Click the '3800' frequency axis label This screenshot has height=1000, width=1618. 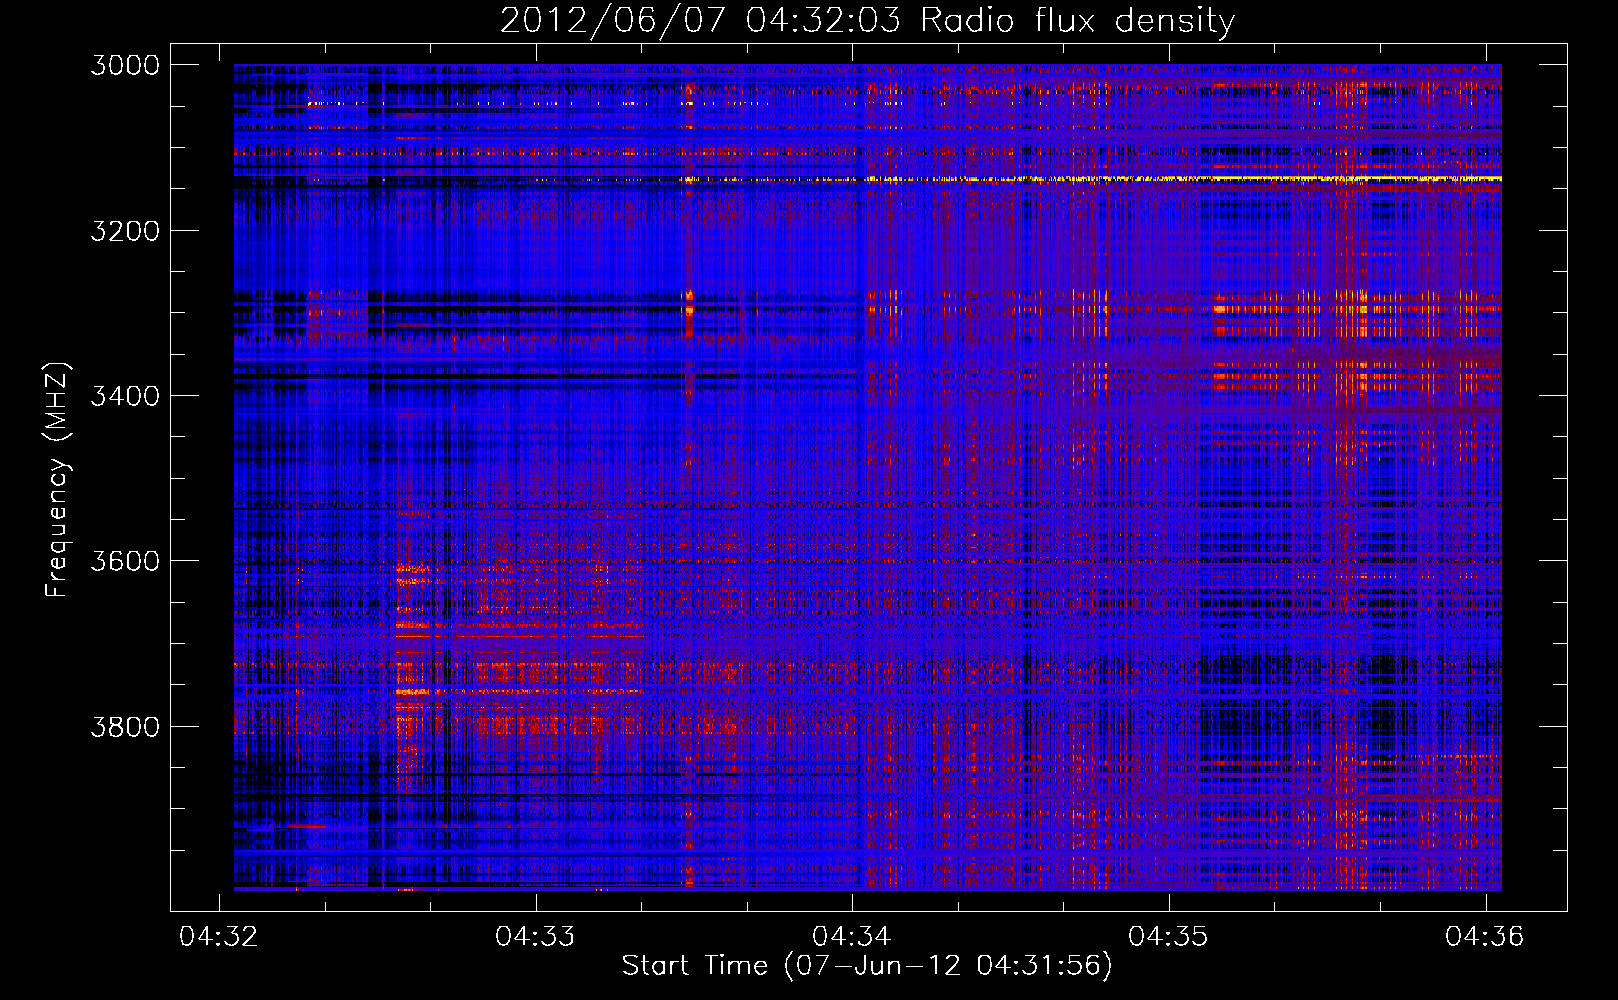pos(125,726)
